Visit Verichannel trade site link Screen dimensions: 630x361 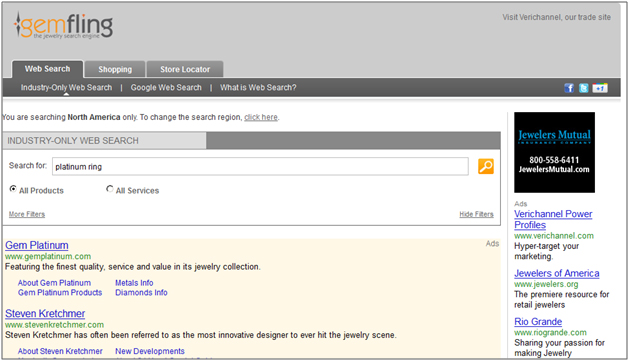coord(556,17)
